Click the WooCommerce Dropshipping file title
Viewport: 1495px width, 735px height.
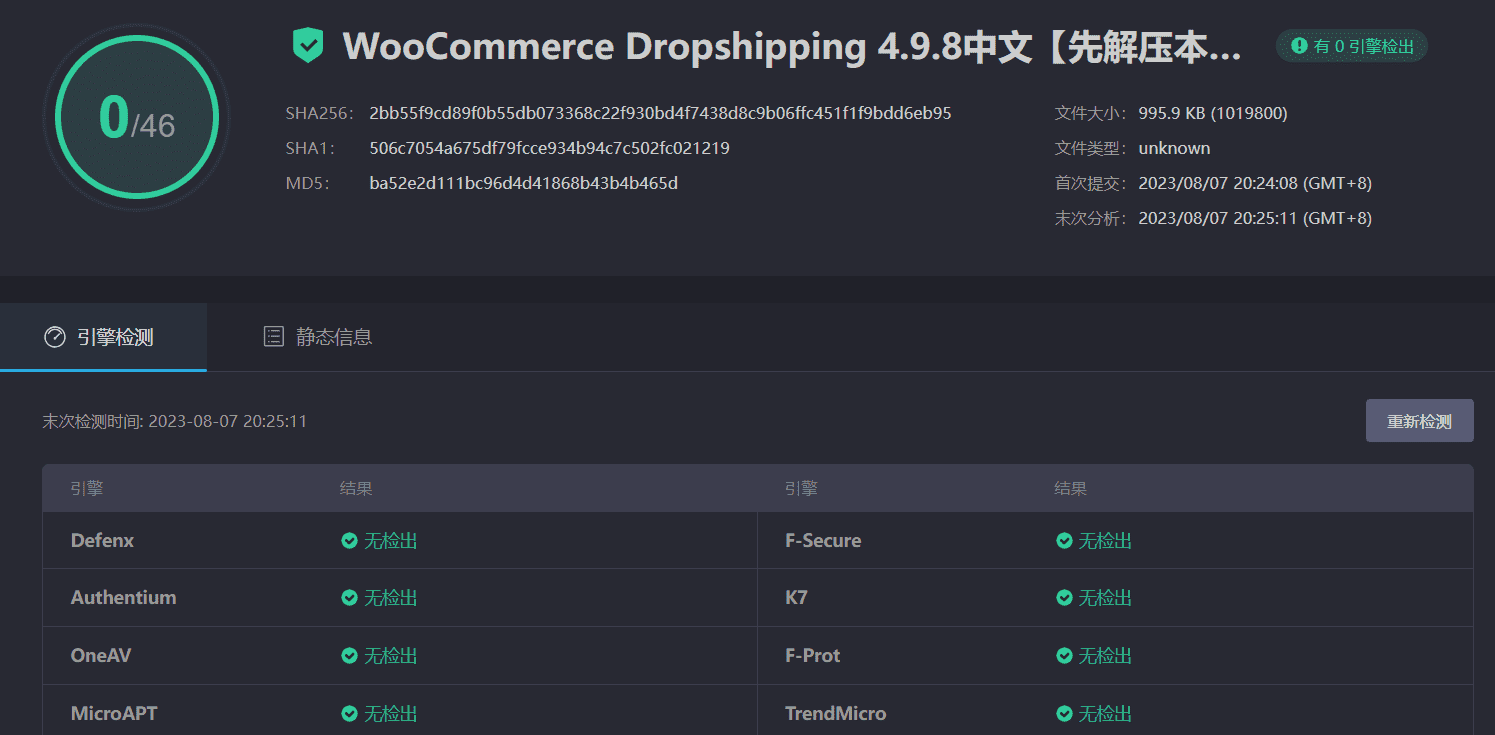pos(792,47)
